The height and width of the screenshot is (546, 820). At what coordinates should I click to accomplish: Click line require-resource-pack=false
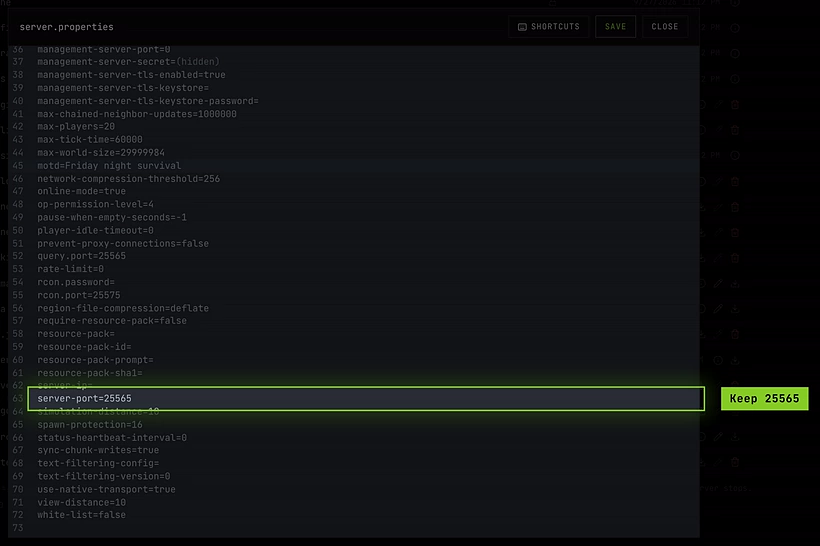[112, 321]
